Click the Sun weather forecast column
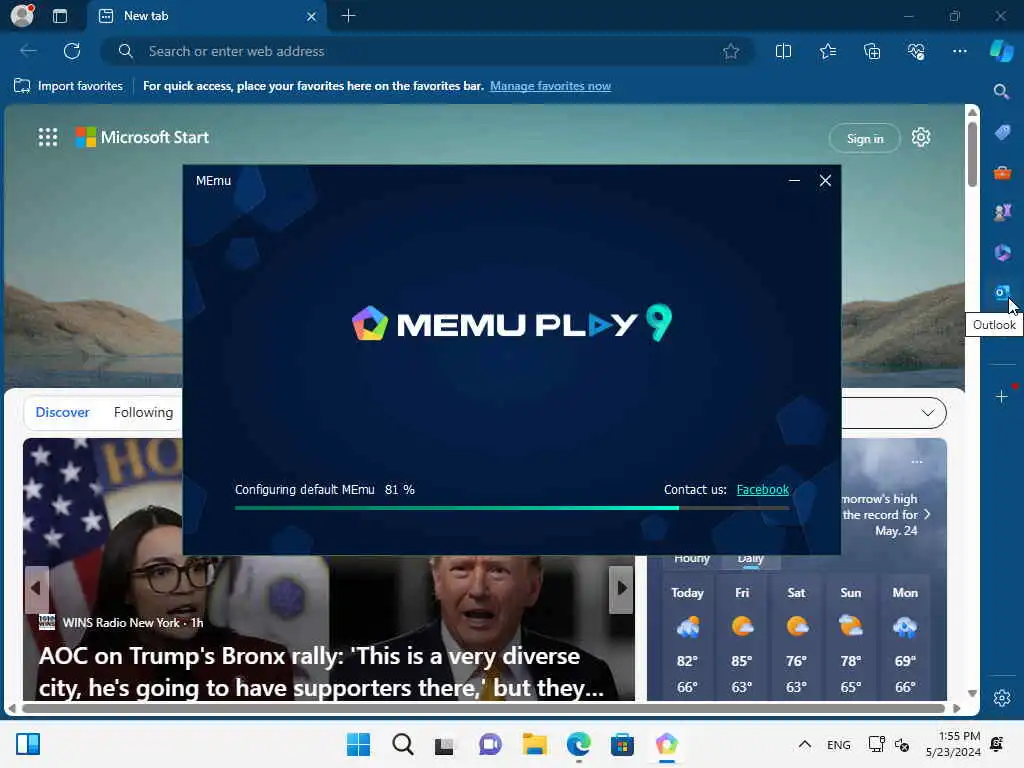Image resolution: width=1024 pixels, height=768 pixels. point(850,639)
